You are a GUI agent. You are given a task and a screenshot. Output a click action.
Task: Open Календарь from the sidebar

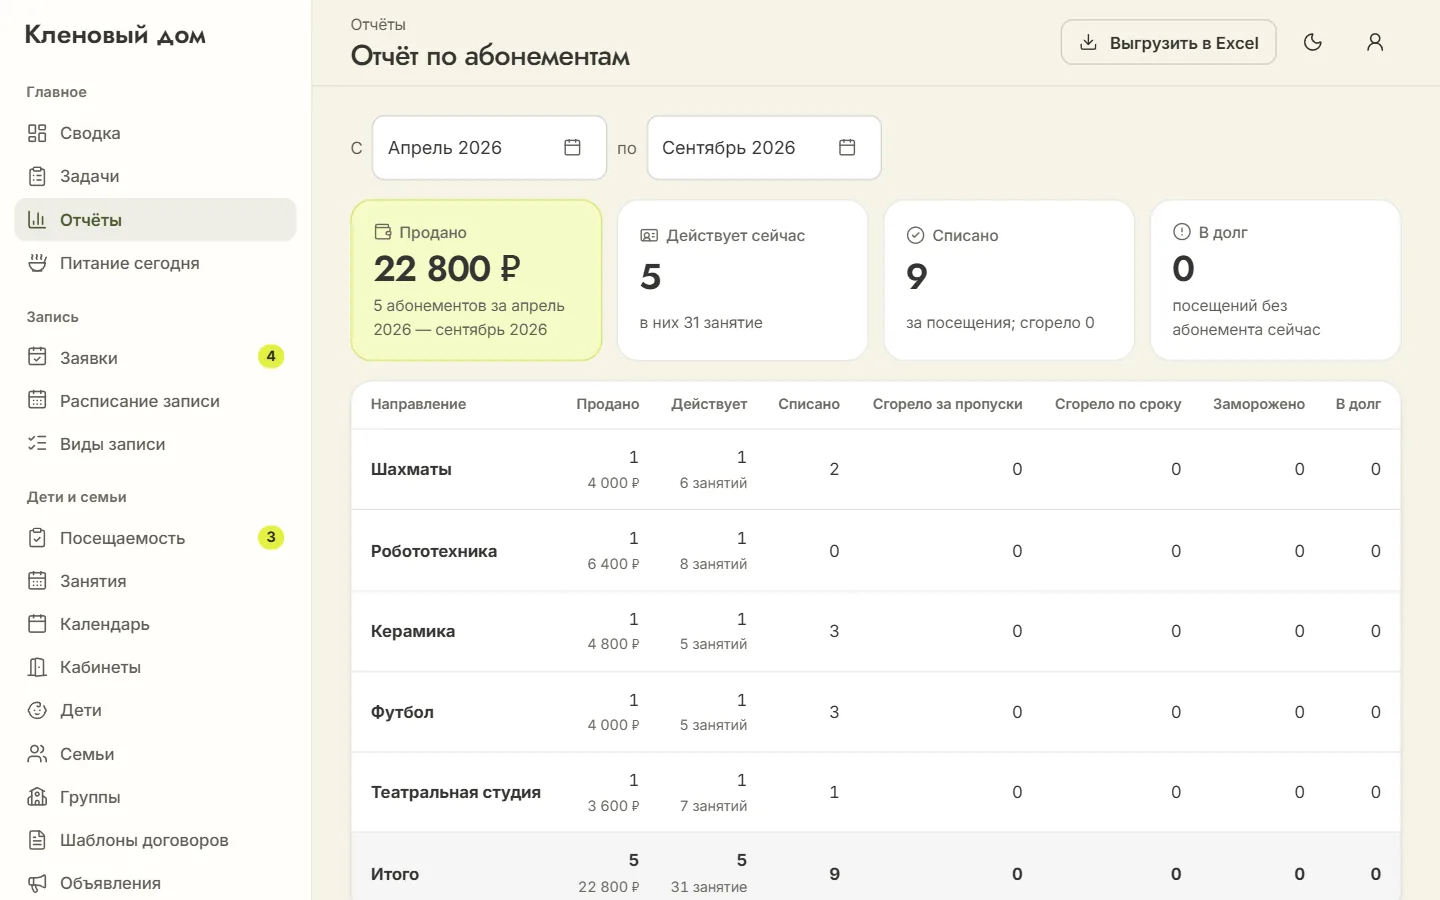pyautogui.click(x=155, y=624)
